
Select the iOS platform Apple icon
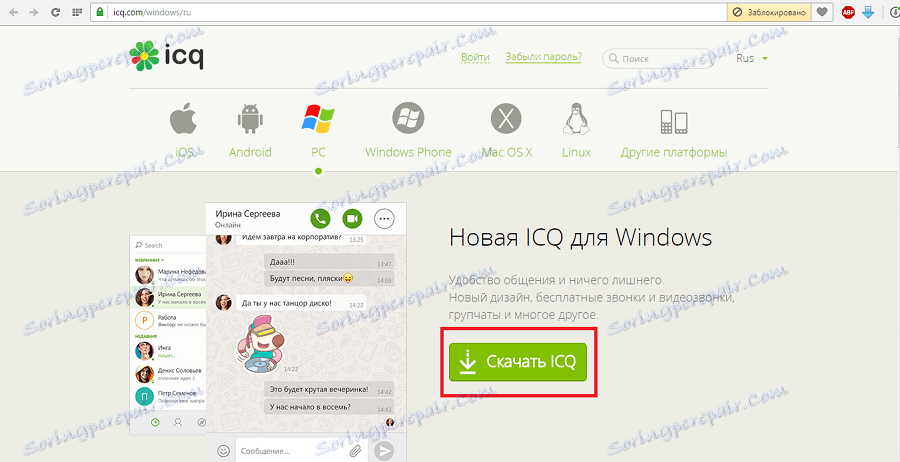tap(184, 119)
